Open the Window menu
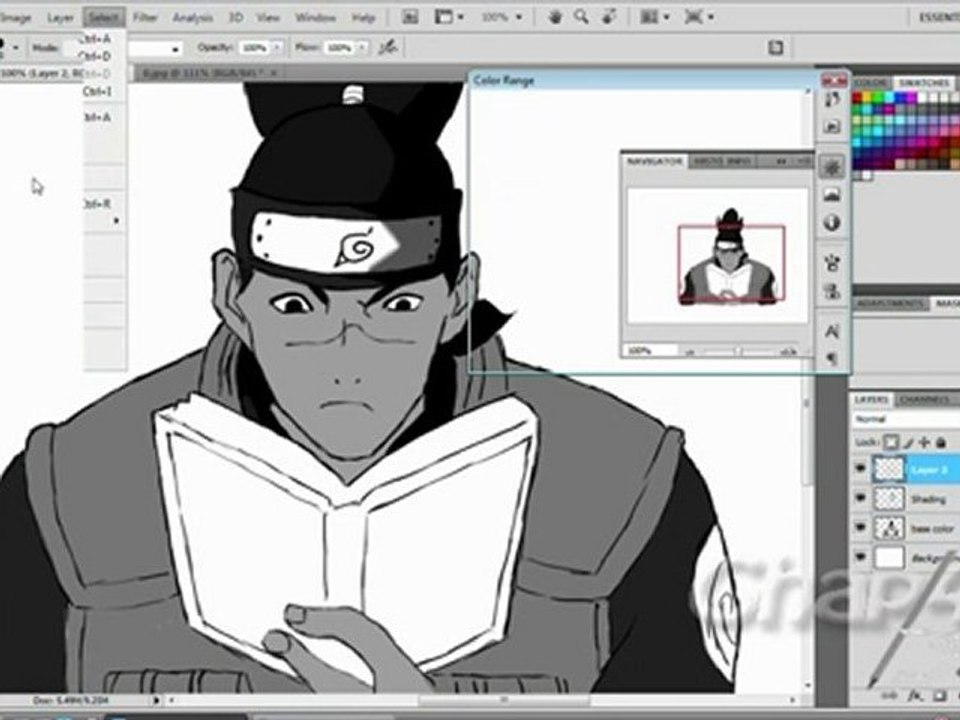This screenshot has width=960, height=720. (315, 18)
